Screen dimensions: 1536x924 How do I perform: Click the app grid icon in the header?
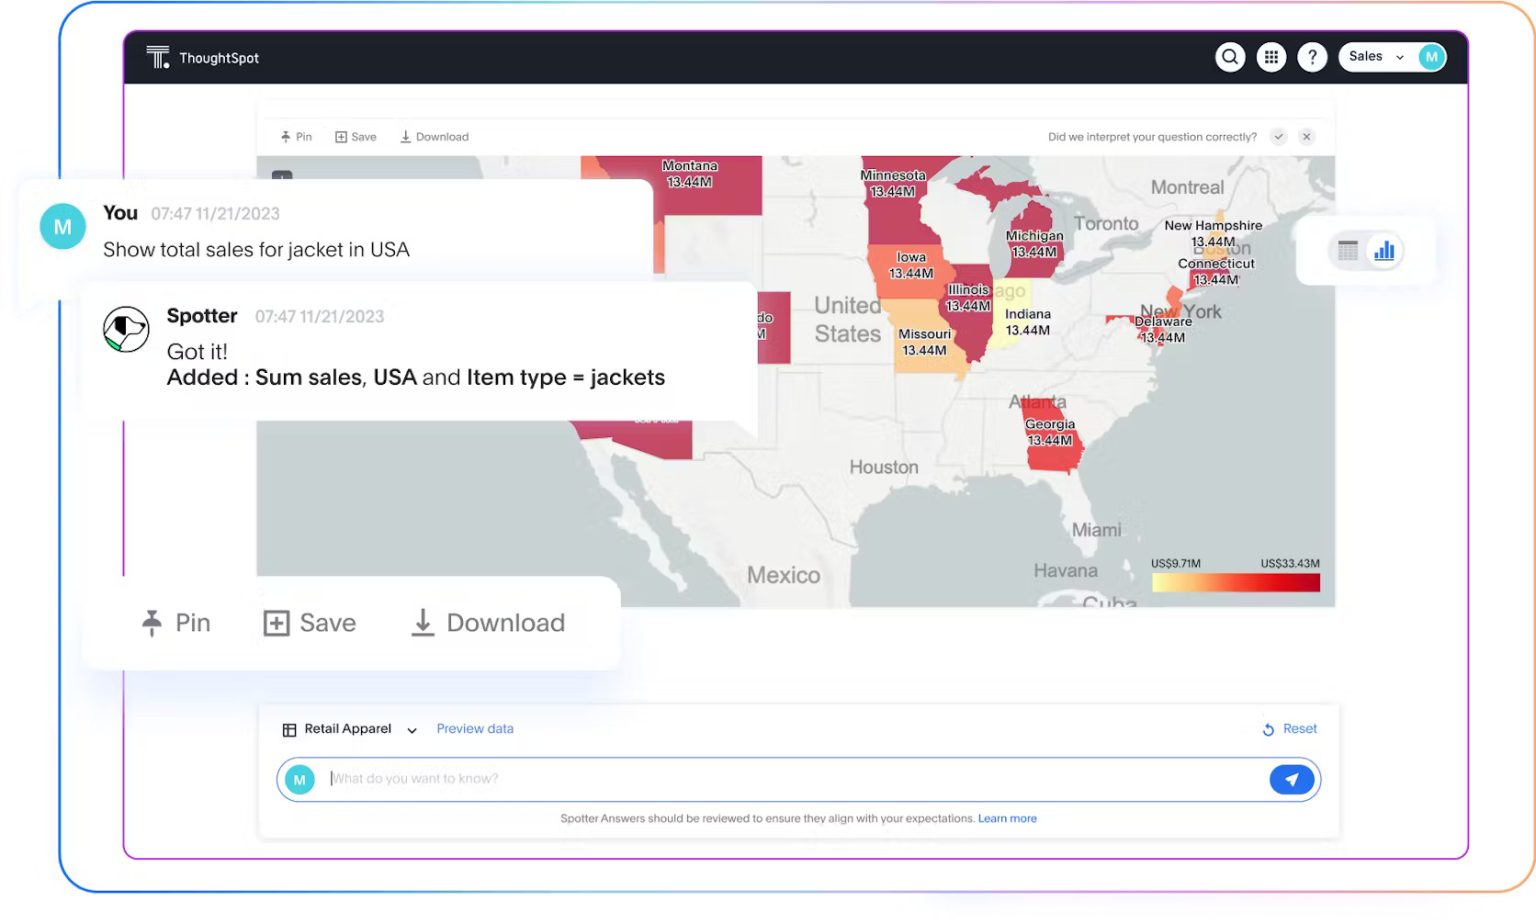point(1271,57)
